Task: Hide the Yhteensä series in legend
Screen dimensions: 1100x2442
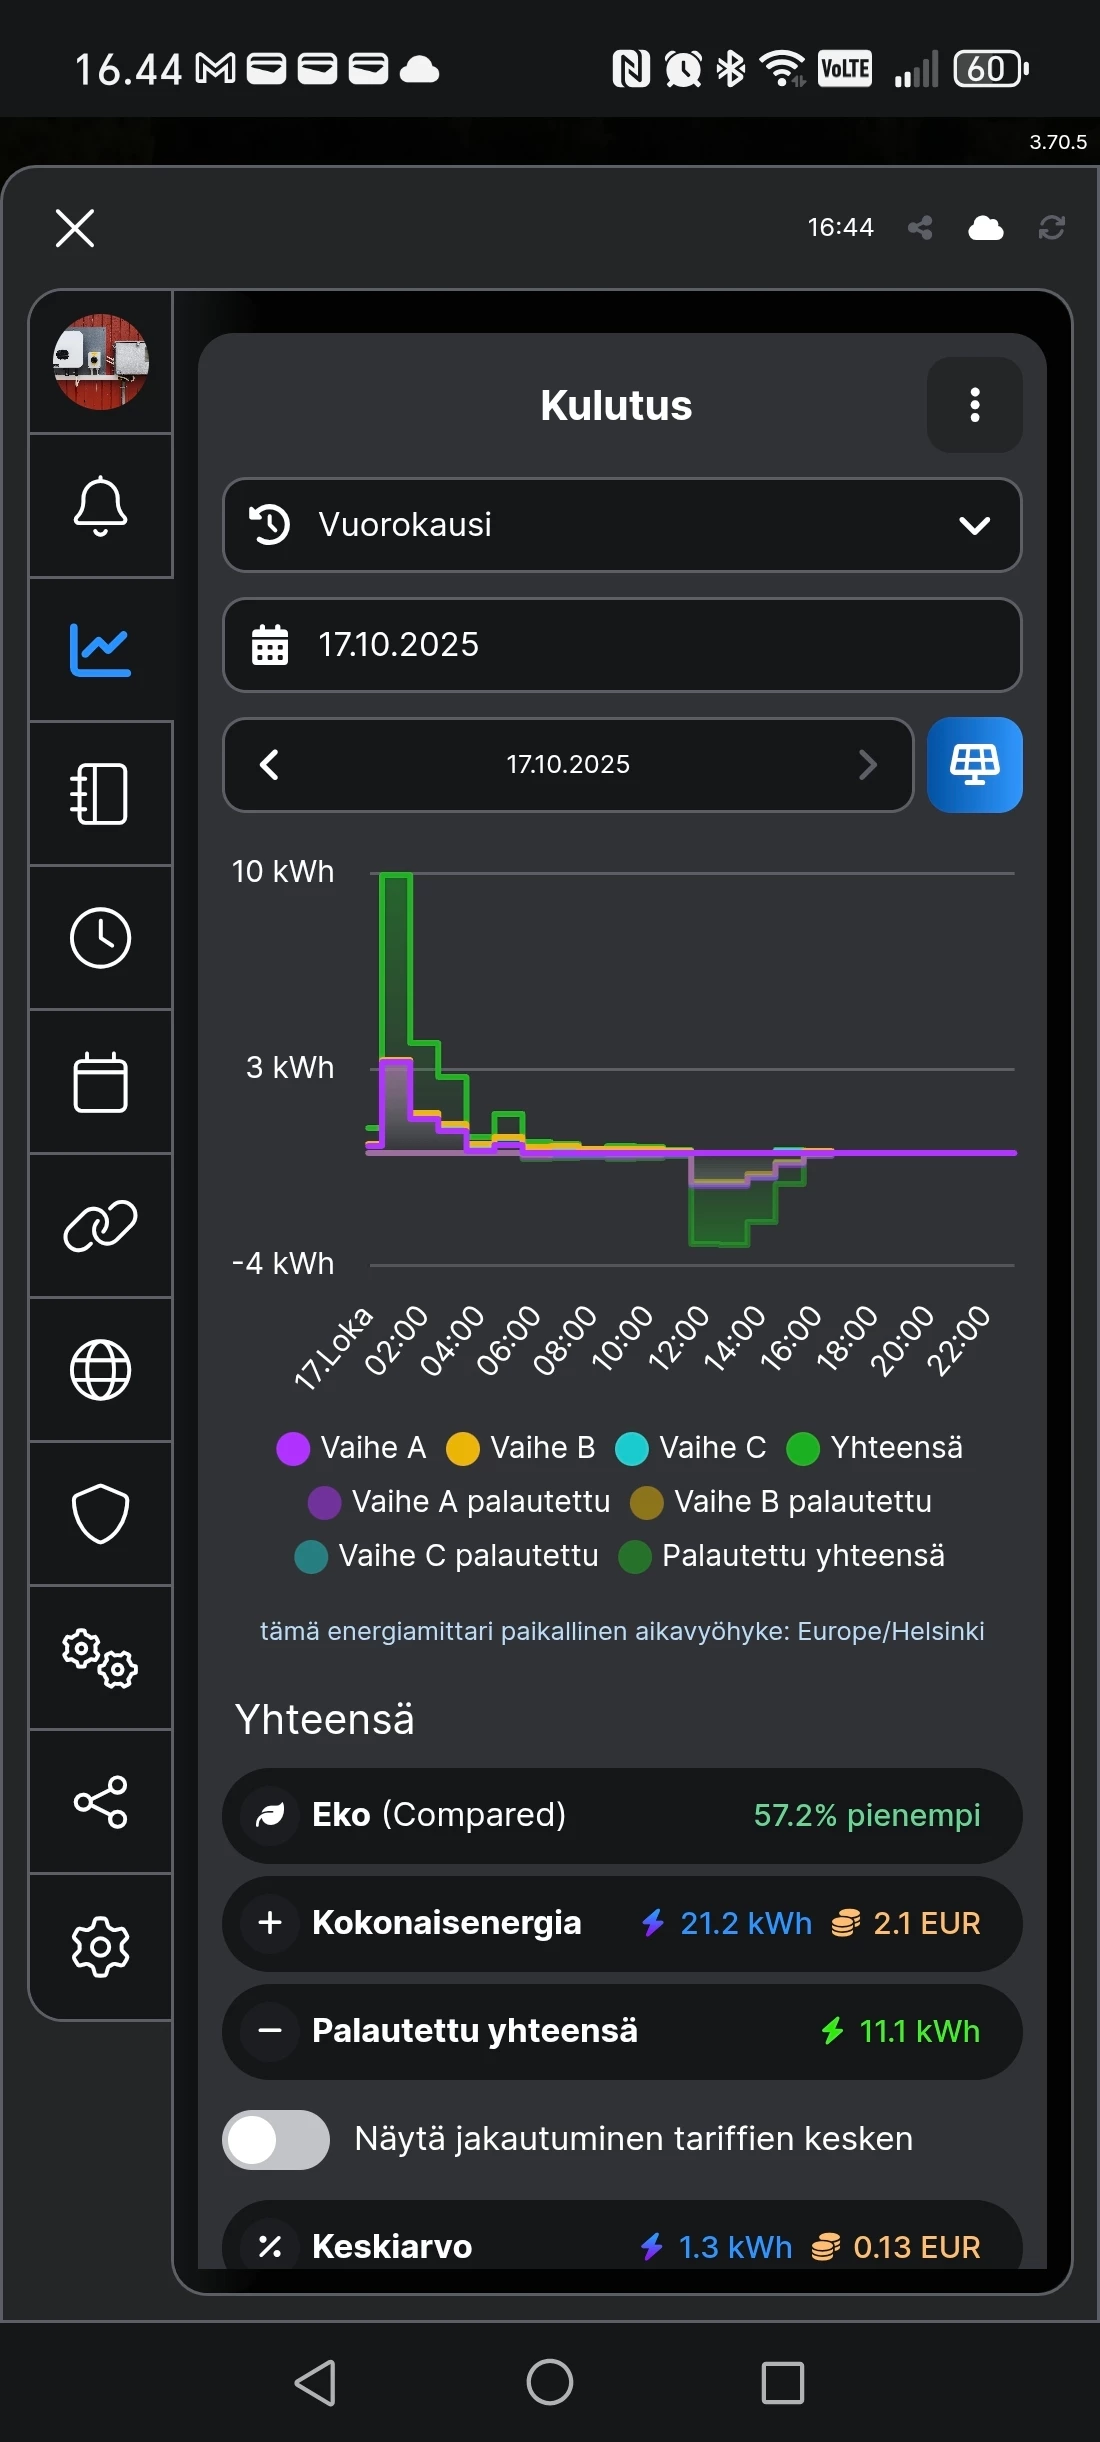Action: (876, 1448)
